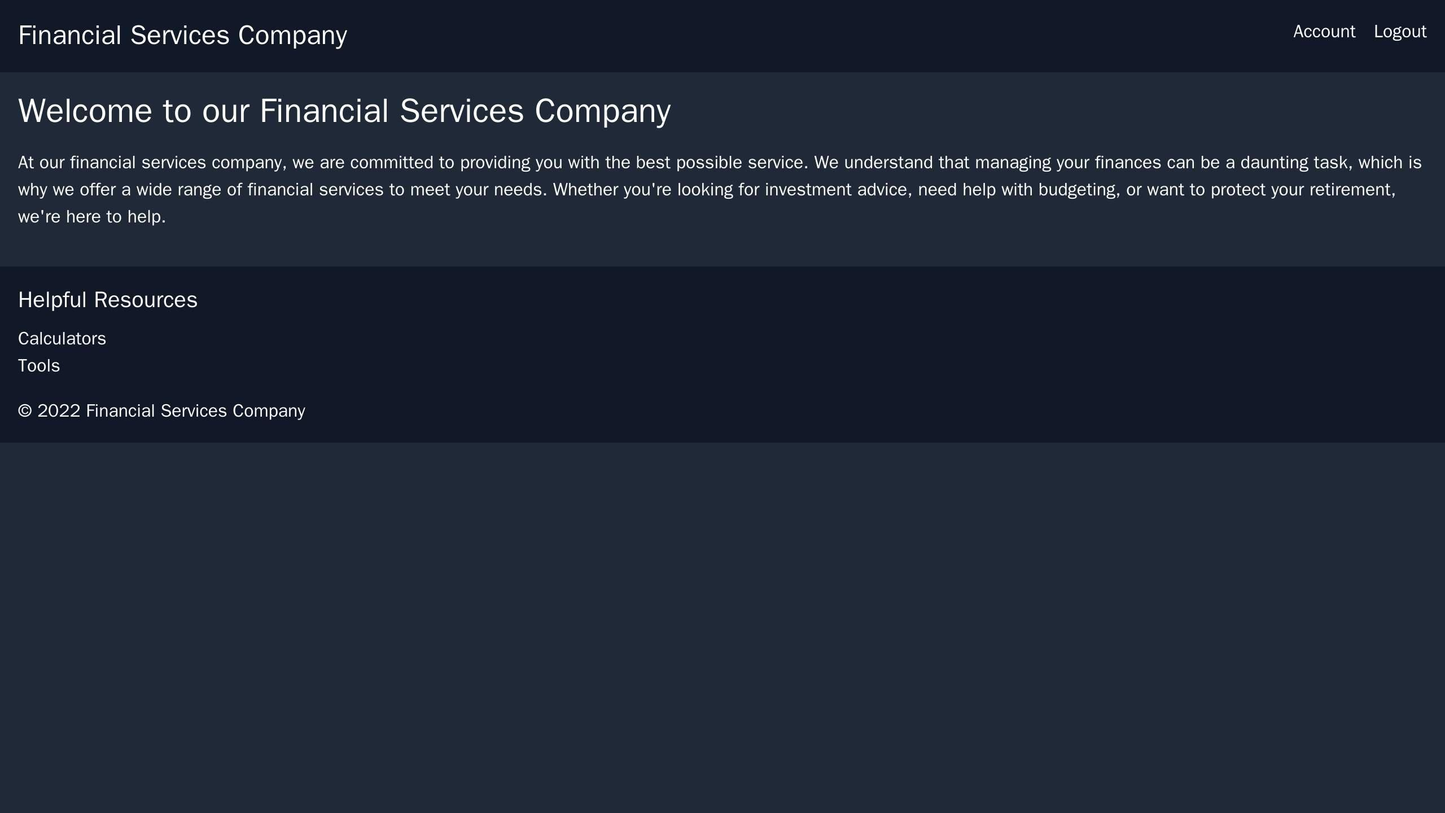Navigate to Tools under Helpful Resources
1445x813 pixels.
click(38, 366)
